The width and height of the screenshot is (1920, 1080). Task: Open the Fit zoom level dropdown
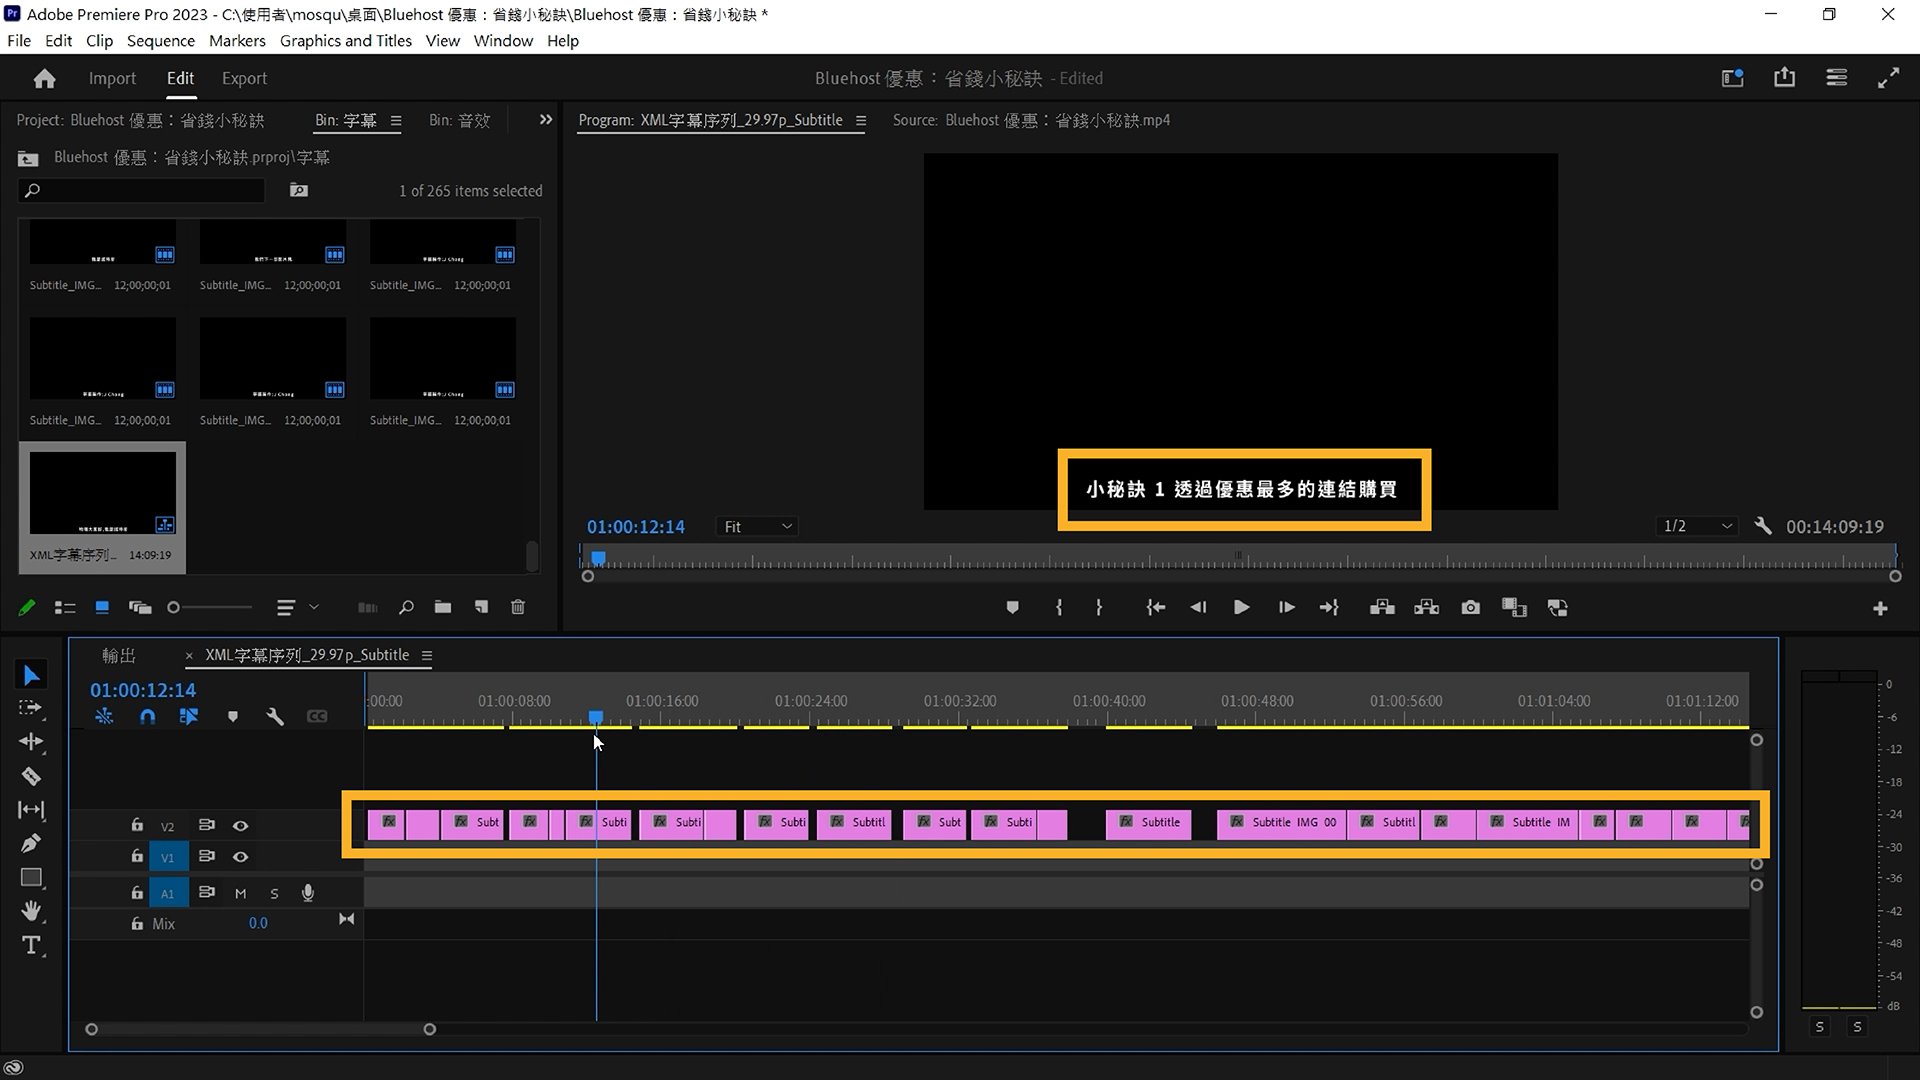756,526
